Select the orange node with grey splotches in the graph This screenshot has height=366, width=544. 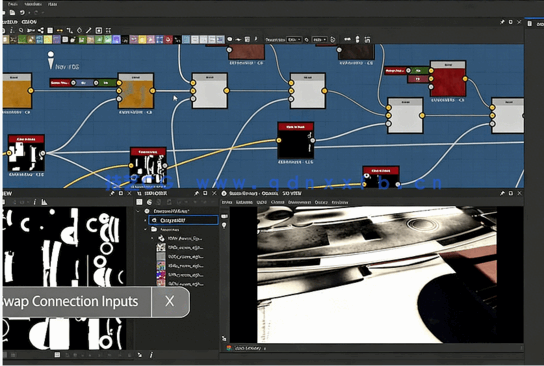pyautogui.click(x=136, y=91)
